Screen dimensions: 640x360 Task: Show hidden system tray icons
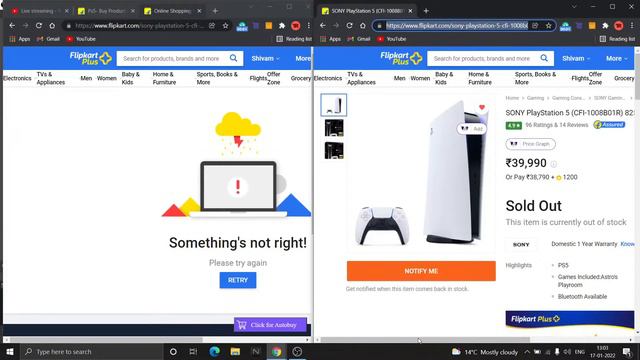527,351
